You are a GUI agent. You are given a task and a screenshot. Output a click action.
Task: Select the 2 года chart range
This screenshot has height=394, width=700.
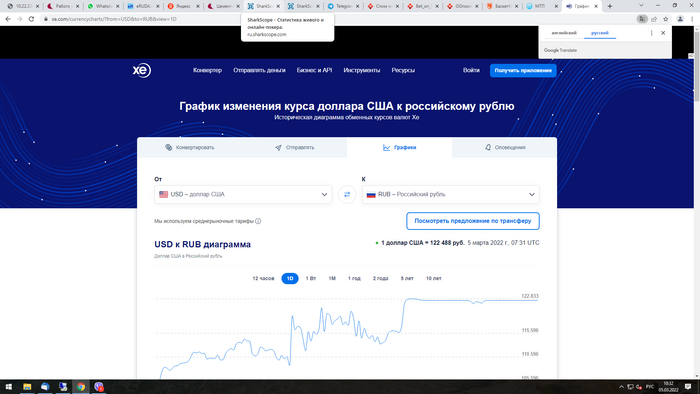[380, 278]
